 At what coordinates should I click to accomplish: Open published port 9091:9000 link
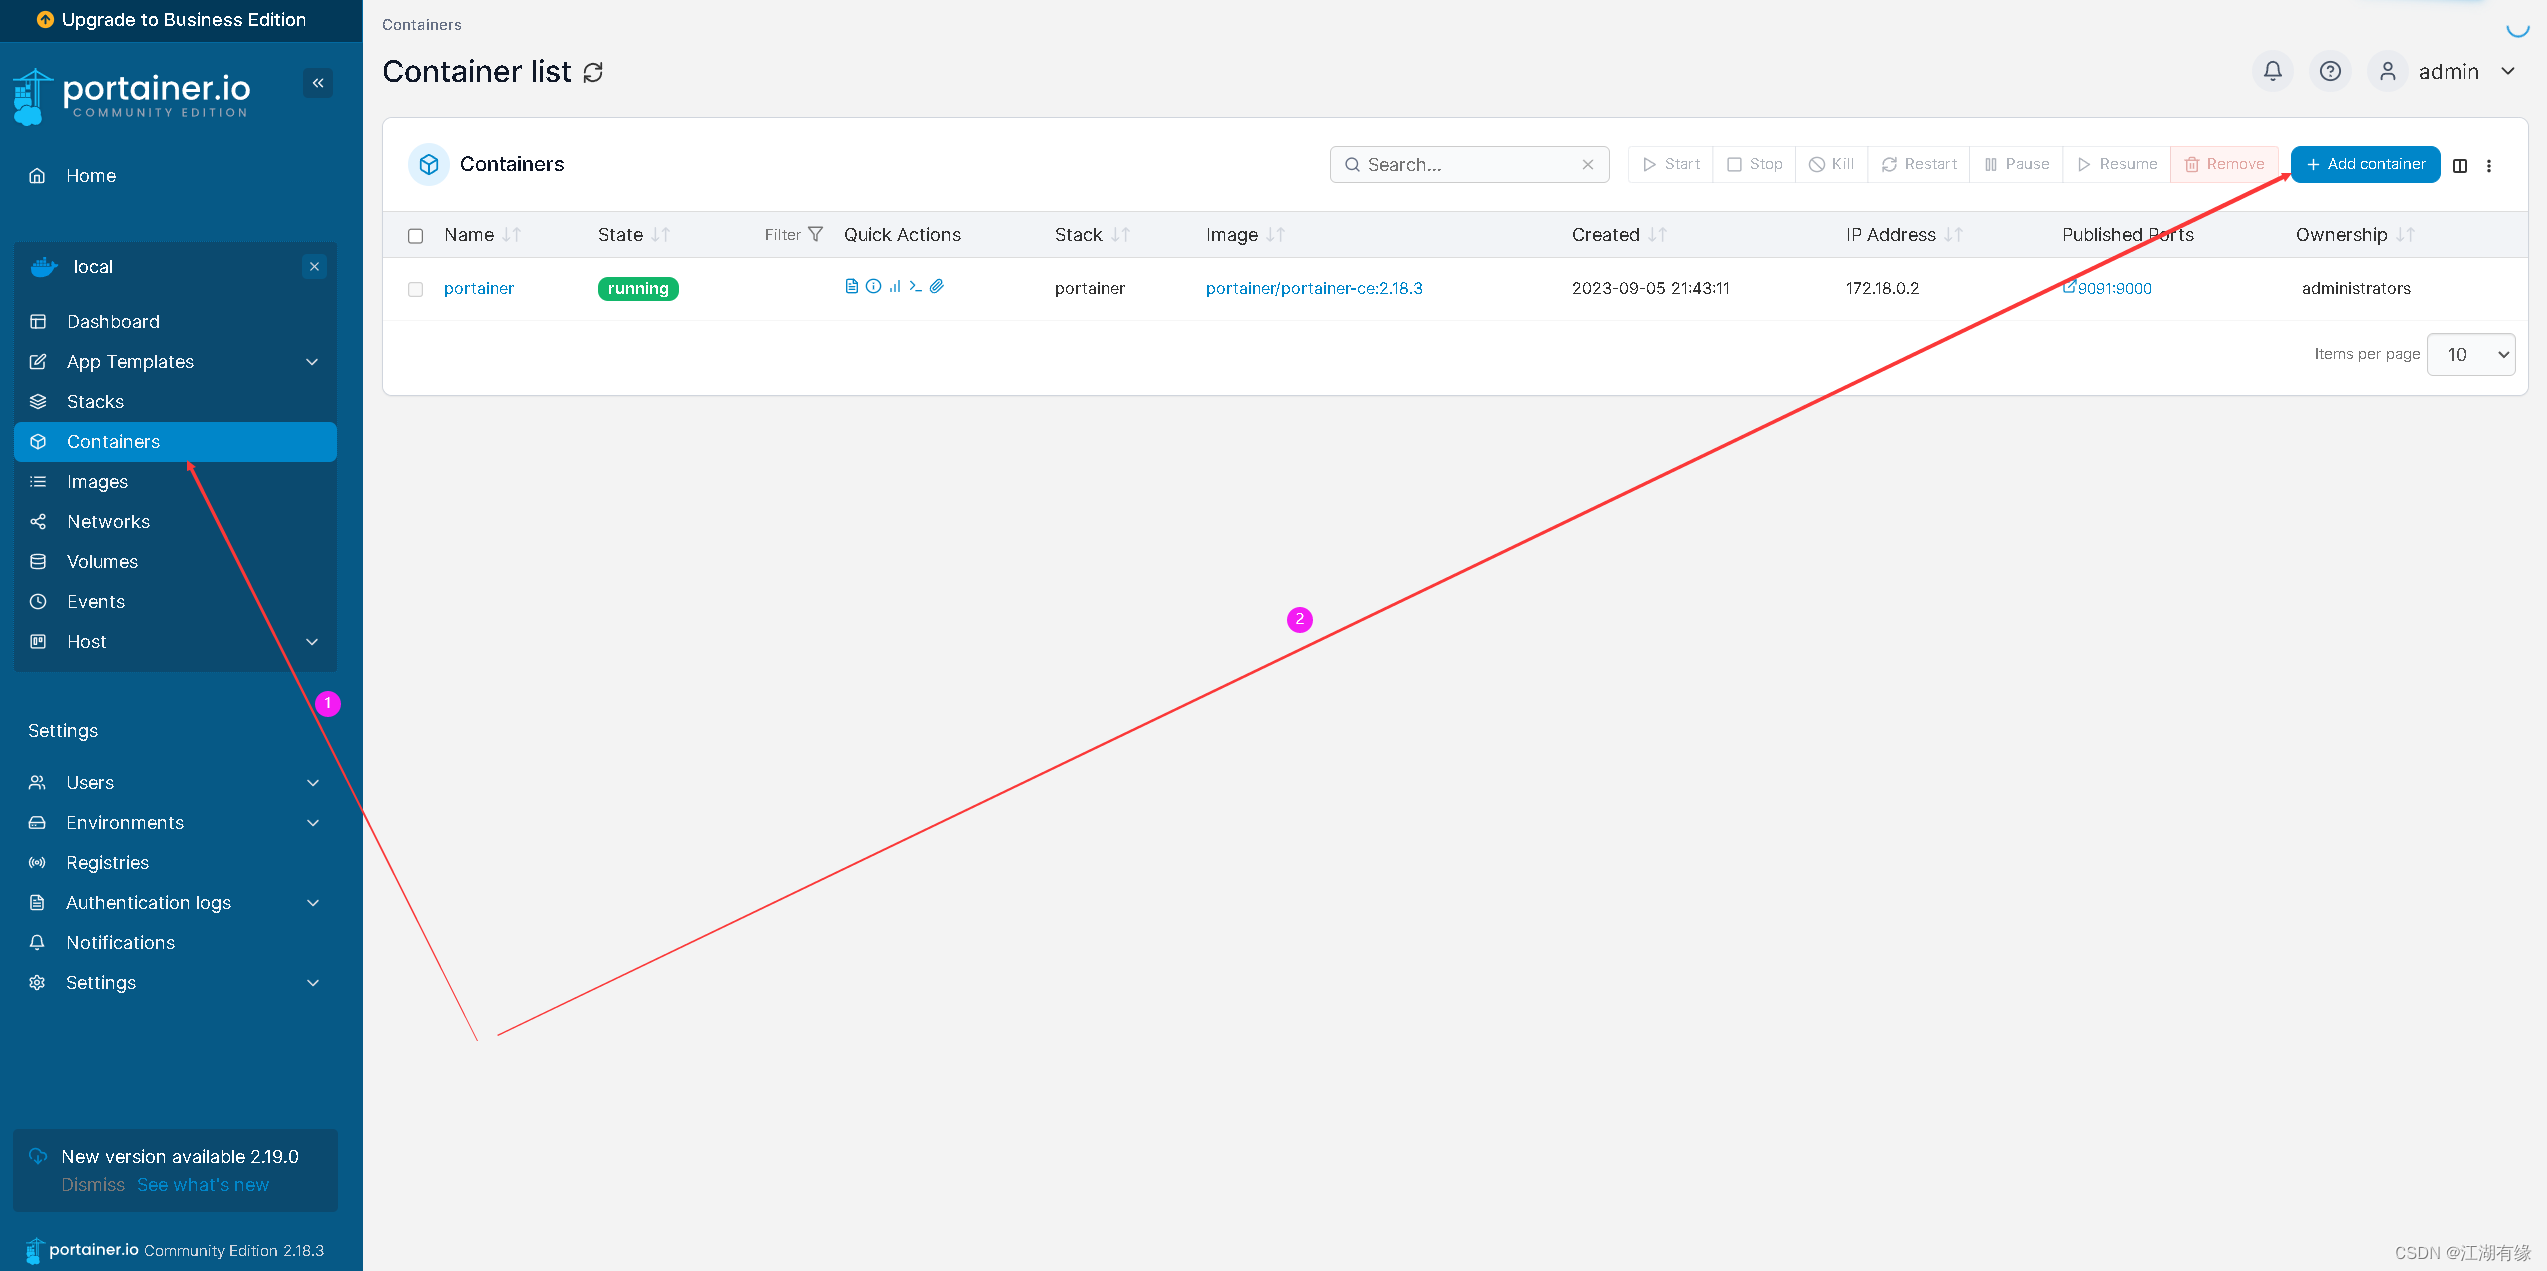point(2107,288)
